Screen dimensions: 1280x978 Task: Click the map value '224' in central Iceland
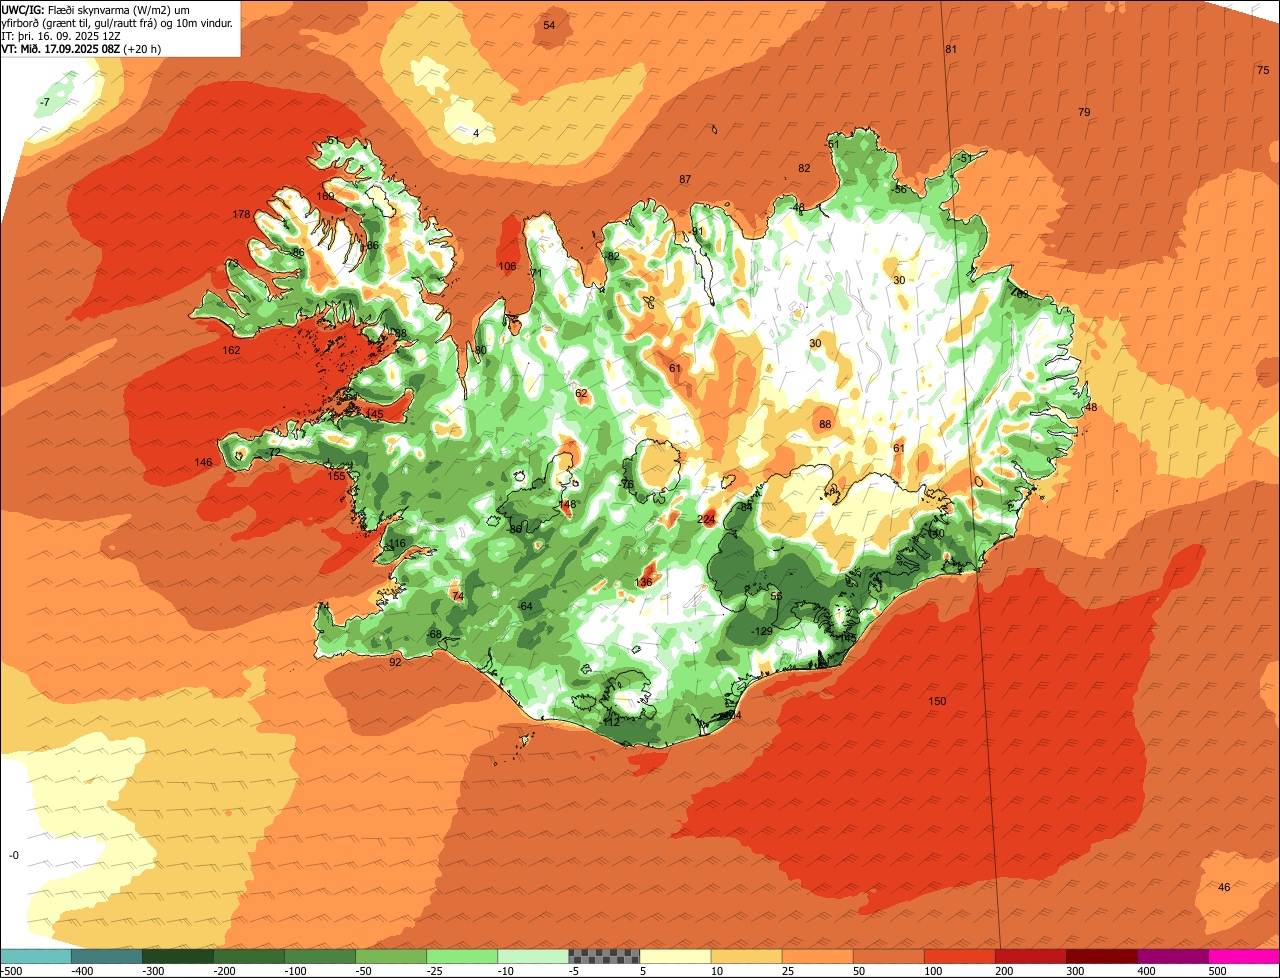click(x=707, y=519)
